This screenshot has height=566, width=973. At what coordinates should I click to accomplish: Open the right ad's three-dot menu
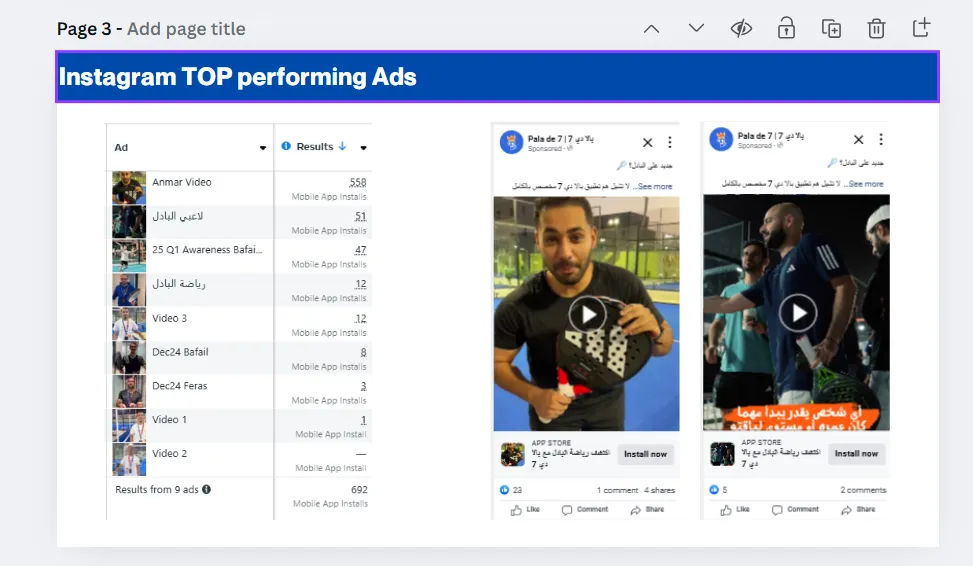(881, 139)
